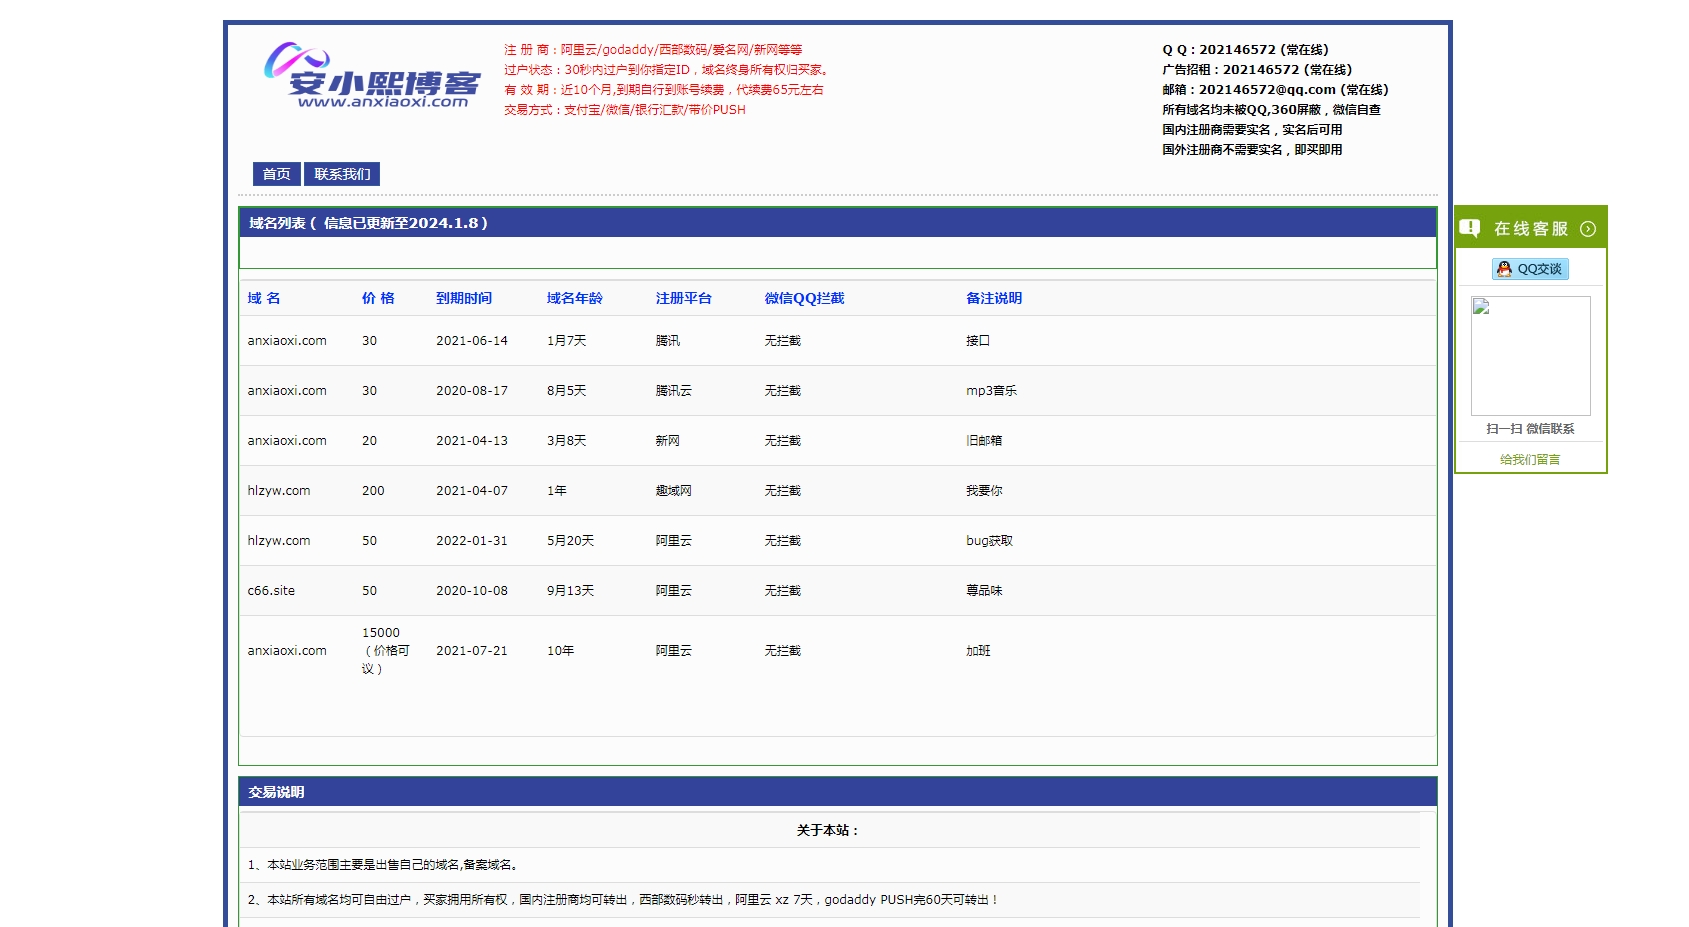Viewport: 1689px width, 927px height.
Task: Click the 旧邮箱 remark cell
Action: pyautogui.click(x=984, y=441)
